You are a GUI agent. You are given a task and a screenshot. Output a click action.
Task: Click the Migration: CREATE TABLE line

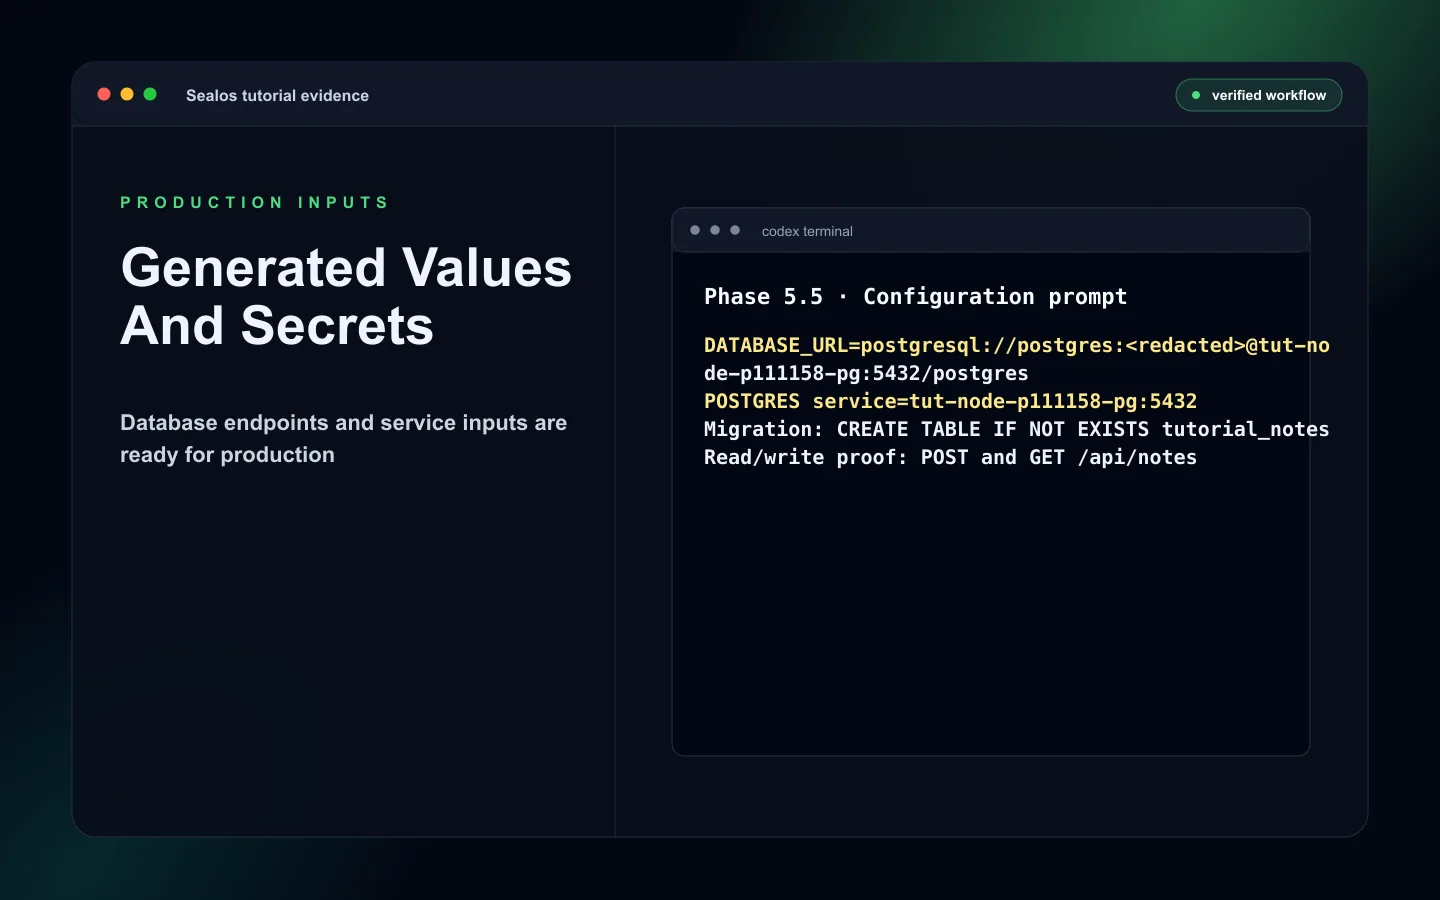pos(1017,429)
